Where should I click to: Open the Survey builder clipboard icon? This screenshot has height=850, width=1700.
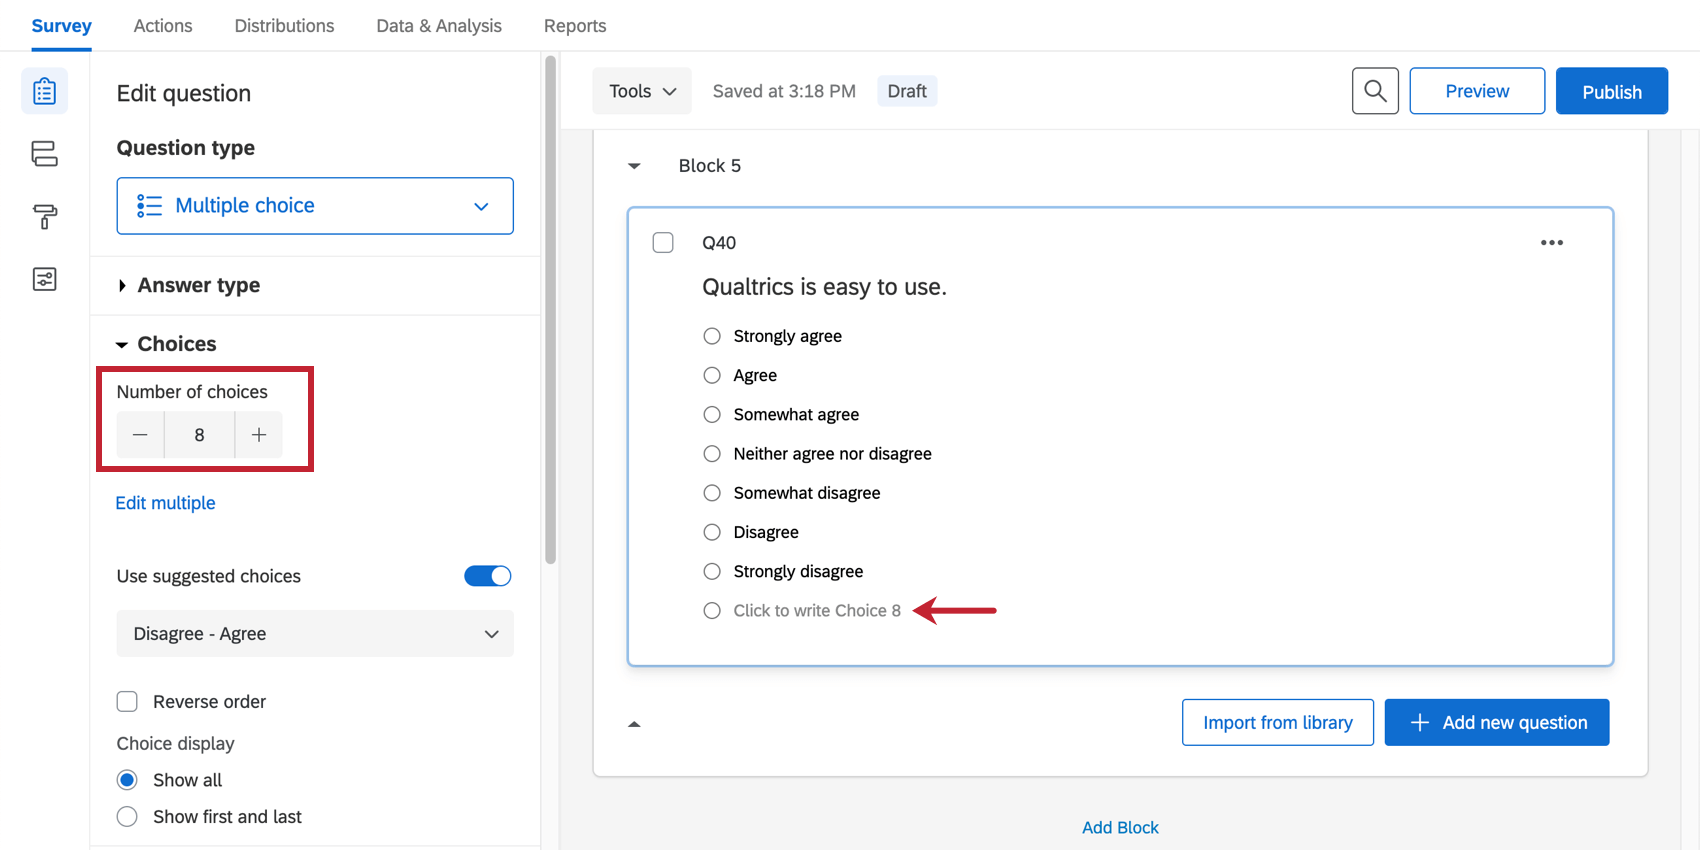click(x=44, y=91)
